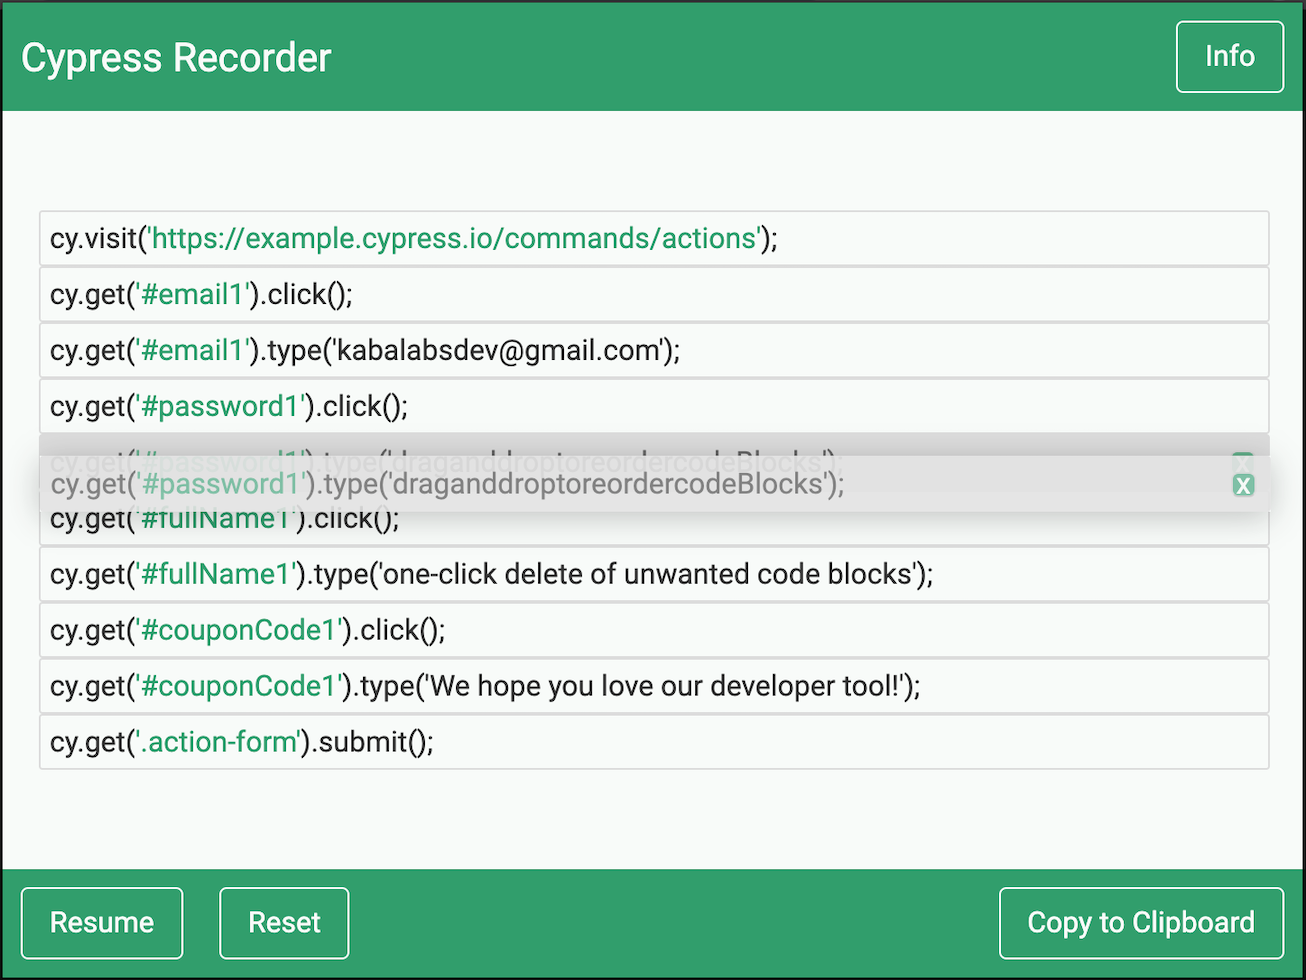This screenshot has height=980, width=1306.
Task: Copy the recorded code to clipboard
Action: point(1140,922)
